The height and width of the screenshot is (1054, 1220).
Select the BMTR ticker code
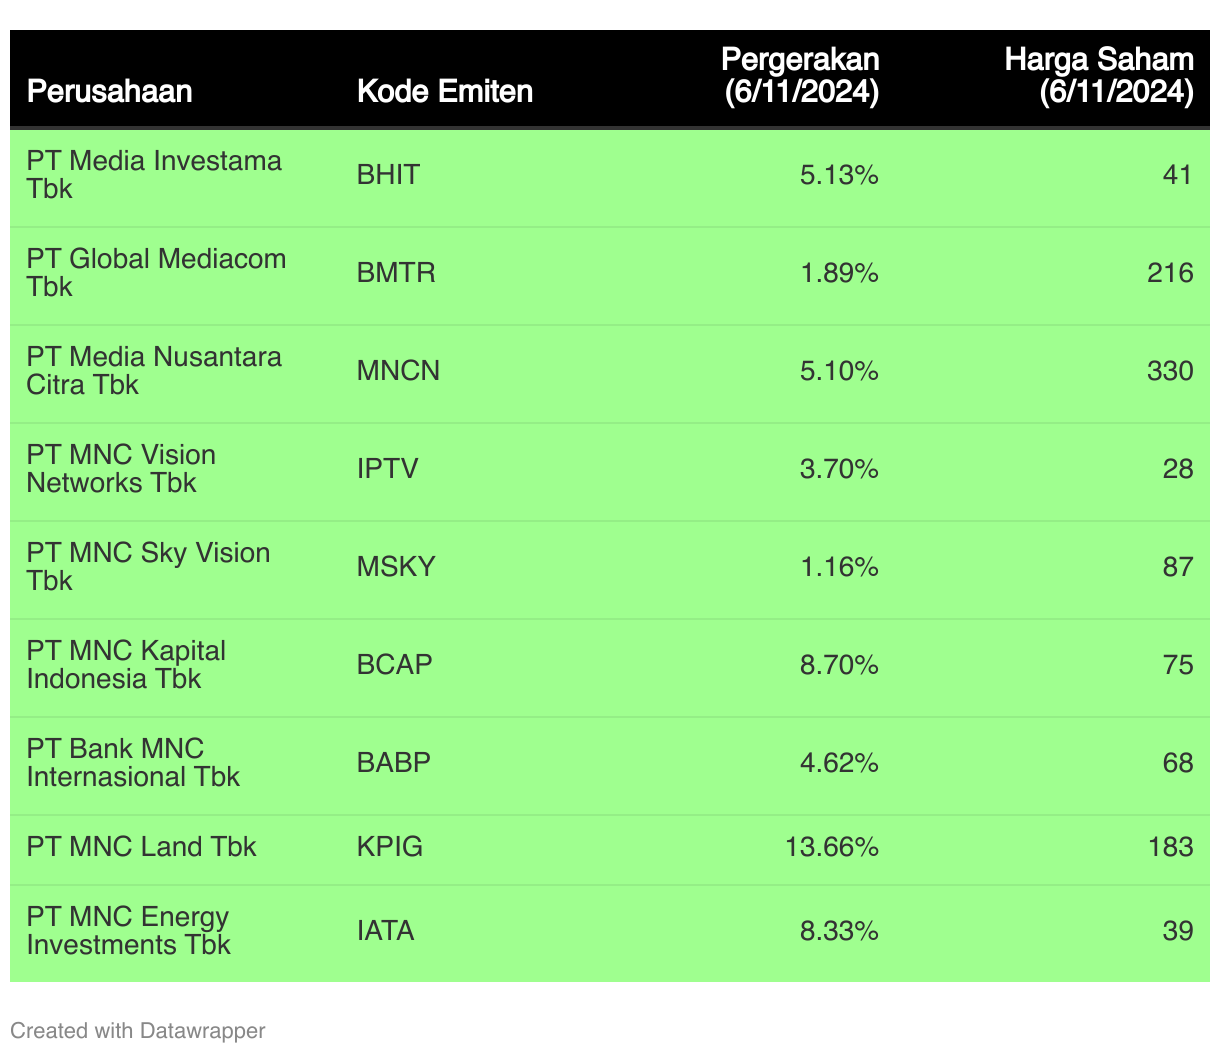point(396,273)
